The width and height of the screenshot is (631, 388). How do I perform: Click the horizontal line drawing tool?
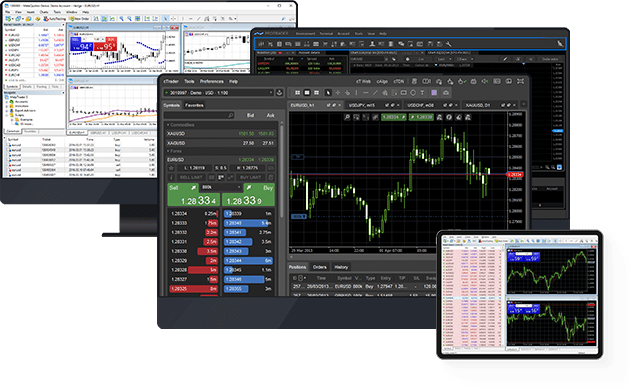point(366,93)
